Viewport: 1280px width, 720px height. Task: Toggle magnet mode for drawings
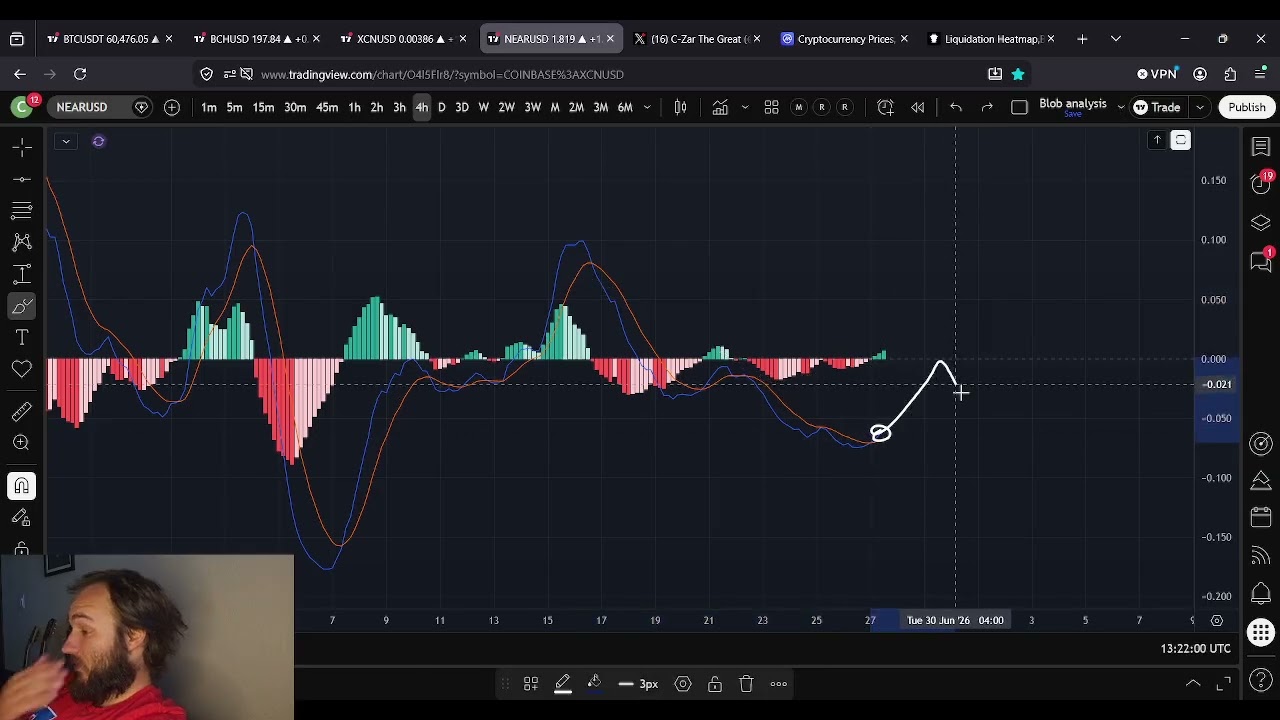22,486
